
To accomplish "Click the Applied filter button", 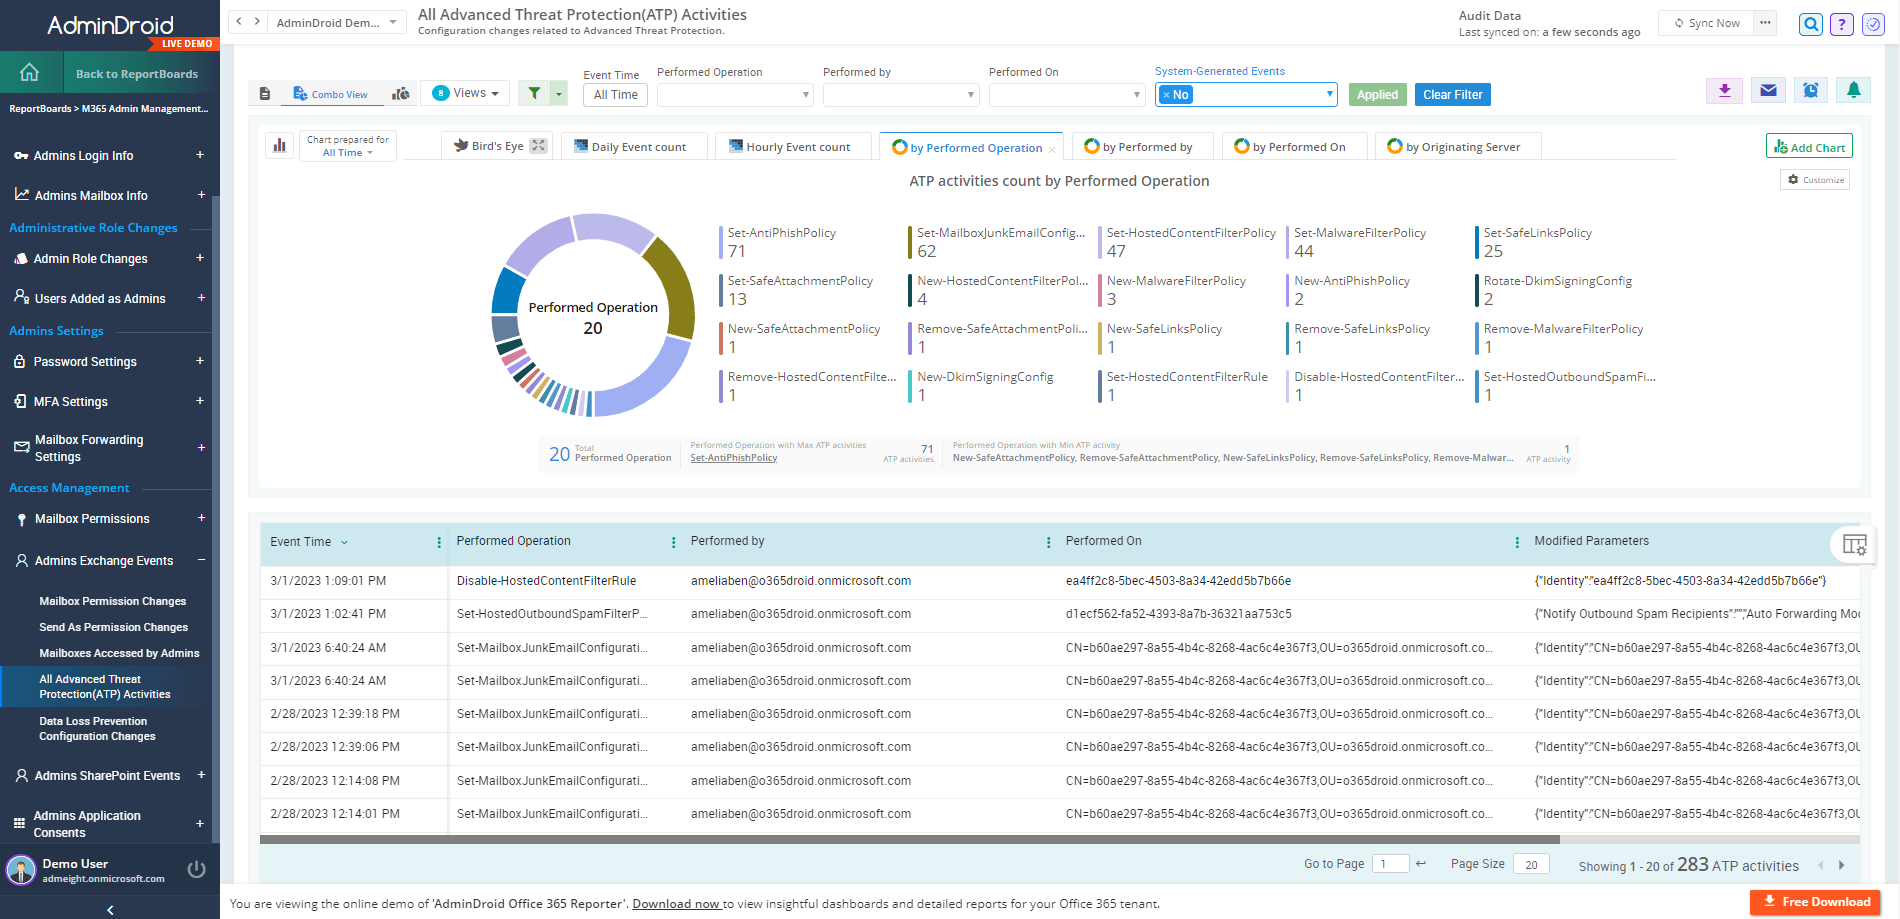I will point(1377,94).
